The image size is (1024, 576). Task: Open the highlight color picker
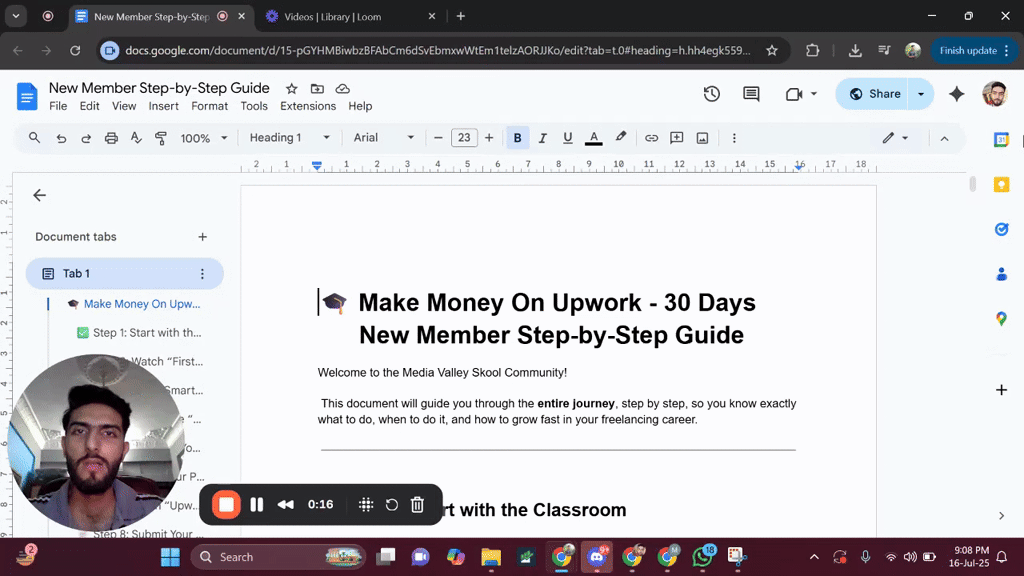point(620,138)
